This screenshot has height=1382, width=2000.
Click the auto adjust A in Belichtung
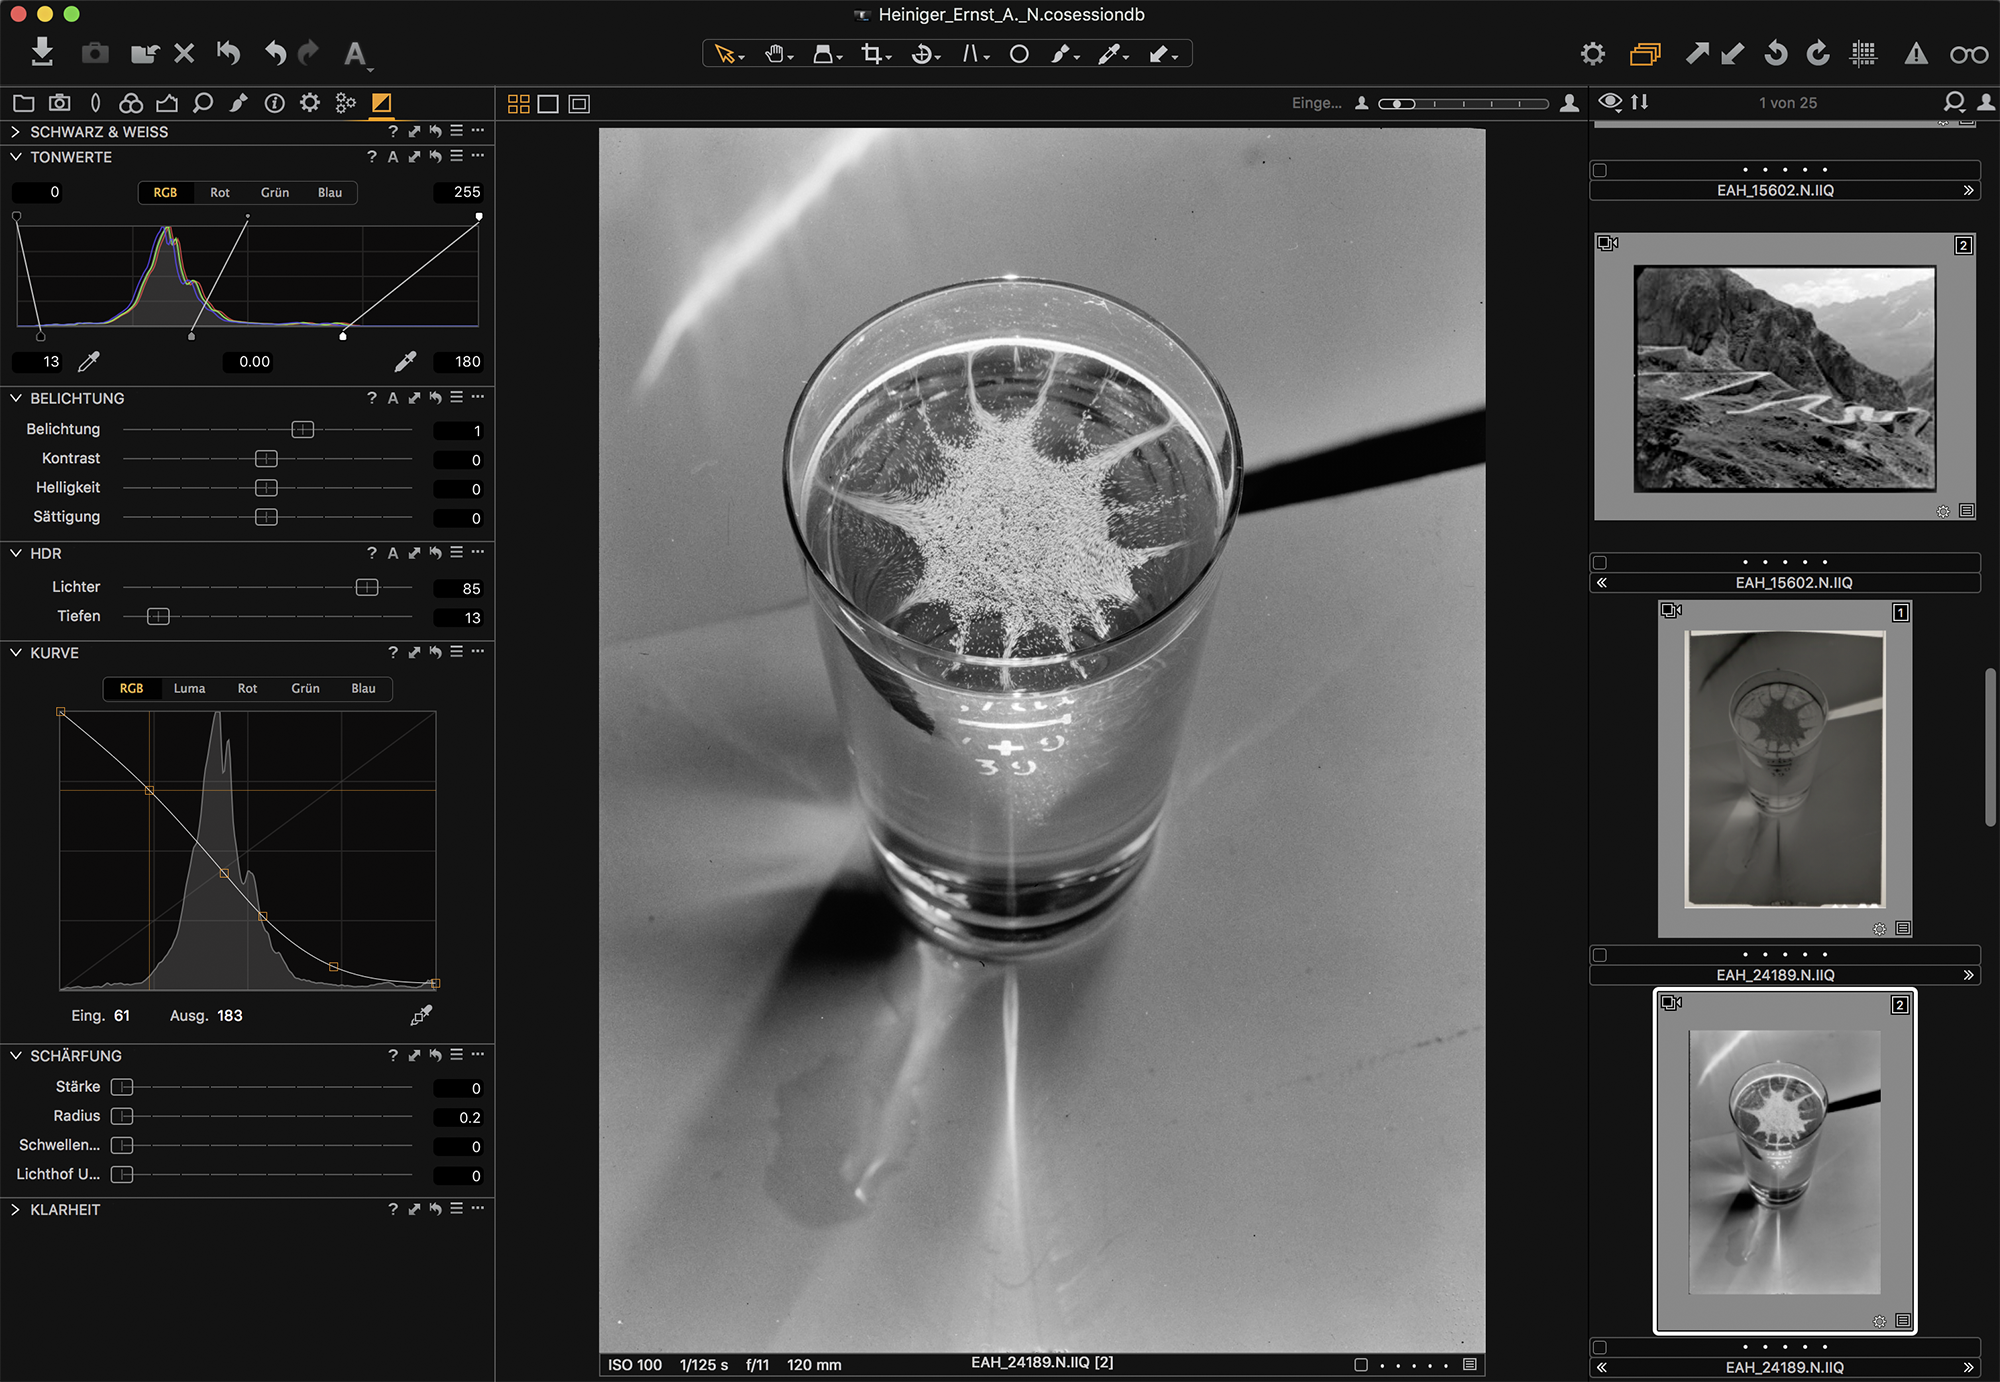(392, 398)
